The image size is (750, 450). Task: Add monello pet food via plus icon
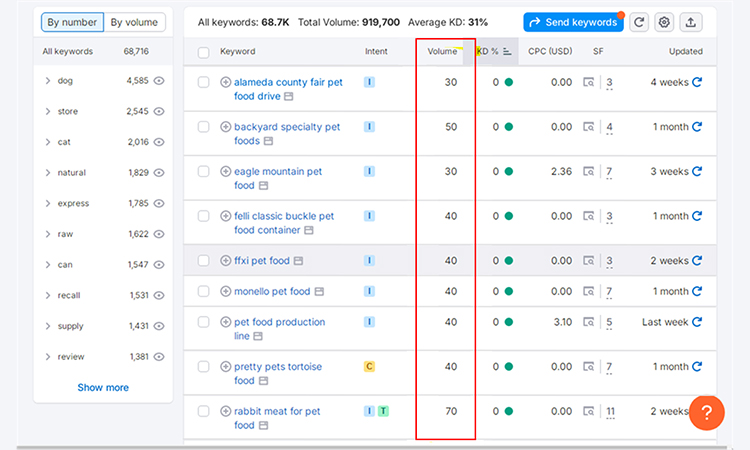[x=225, y=291]
